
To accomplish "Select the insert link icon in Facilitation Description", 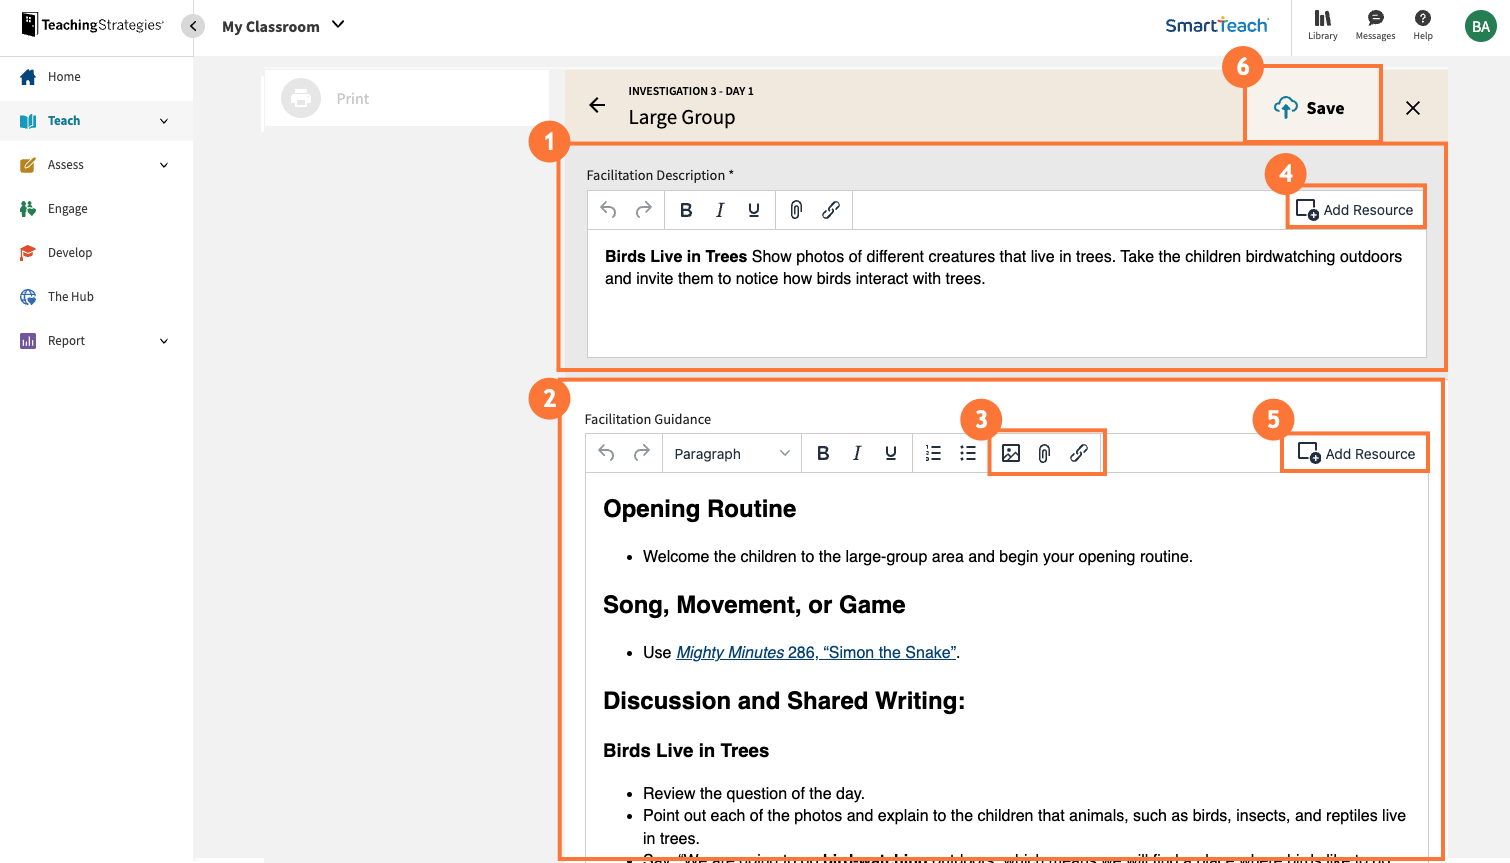I will 830,210.
